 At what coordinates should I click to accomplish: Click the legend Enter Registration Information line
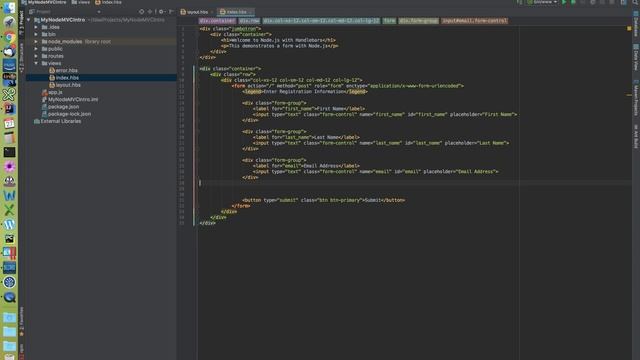tap(305, 92)
